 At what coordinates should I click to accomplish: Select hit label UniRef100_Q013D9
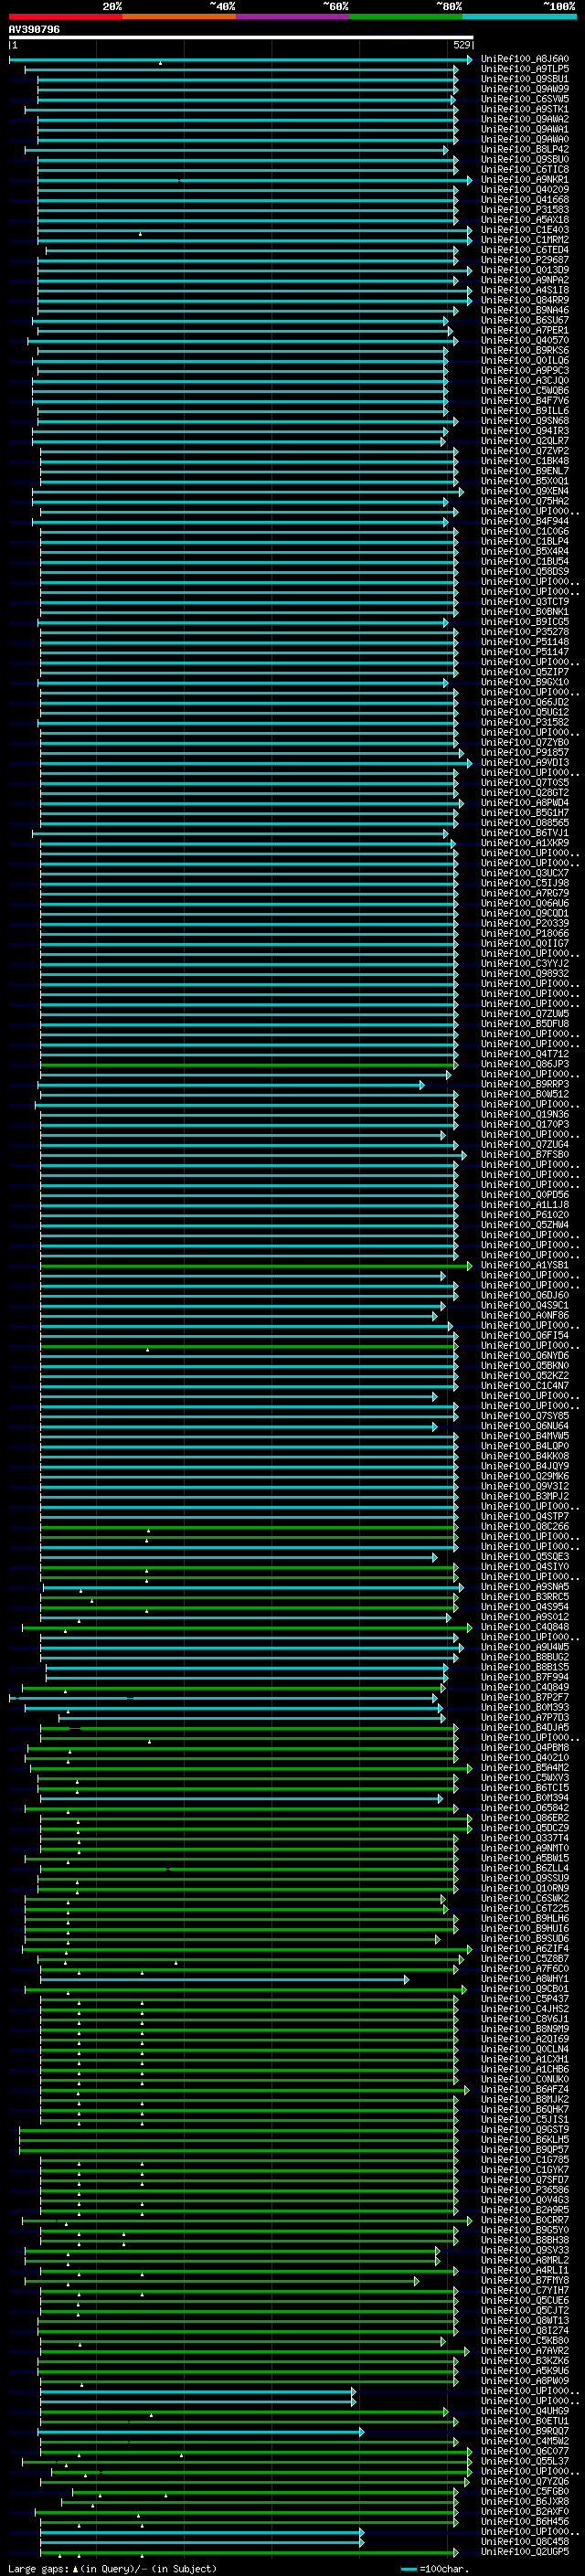click(x=525, y=270)
